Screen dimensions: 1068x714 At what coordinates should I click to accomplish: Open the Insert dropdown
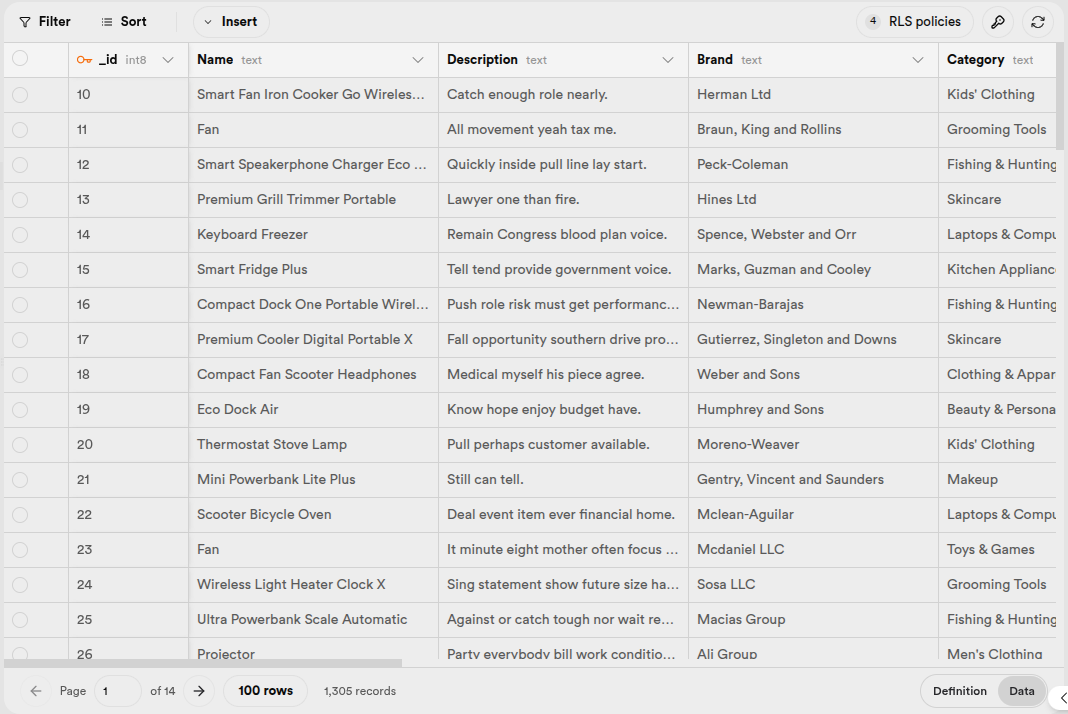coord(231,22)
